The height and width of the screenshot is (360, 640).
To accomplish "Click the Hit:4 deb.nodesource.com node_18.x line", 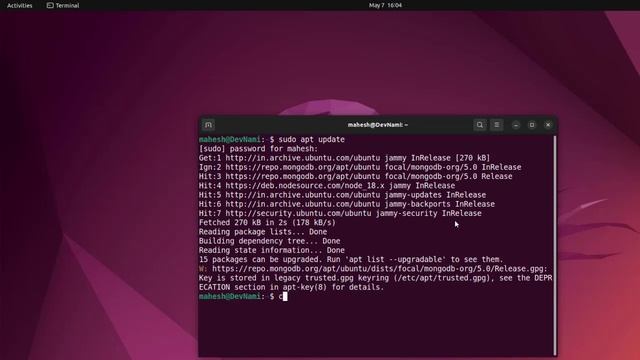I will (x=327, y=186).
